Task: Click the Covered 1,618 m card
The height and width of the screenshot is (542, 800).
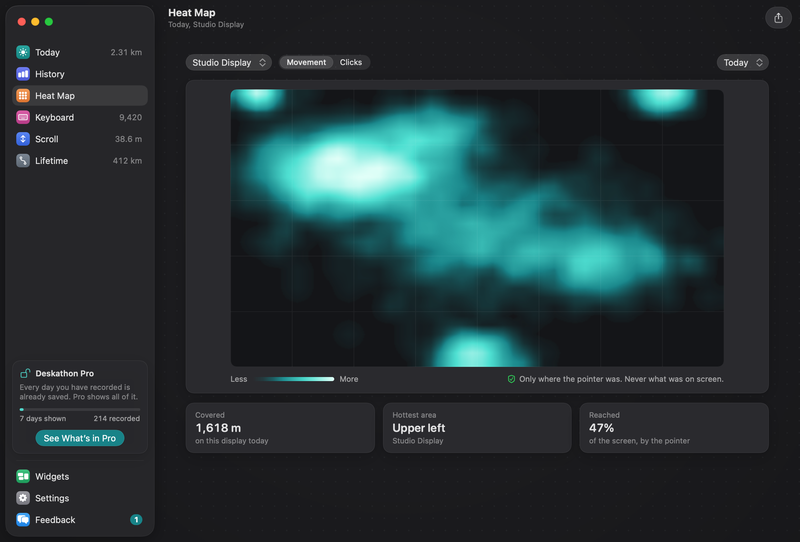Action: coord(280,428)
